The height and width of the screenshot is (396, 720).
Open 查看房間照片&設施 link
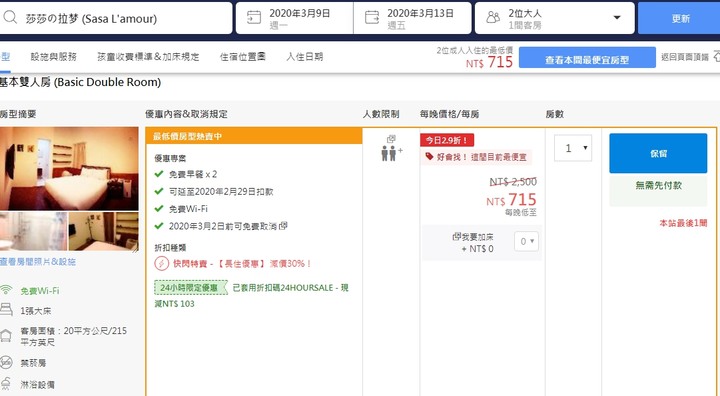coord(38,262)
